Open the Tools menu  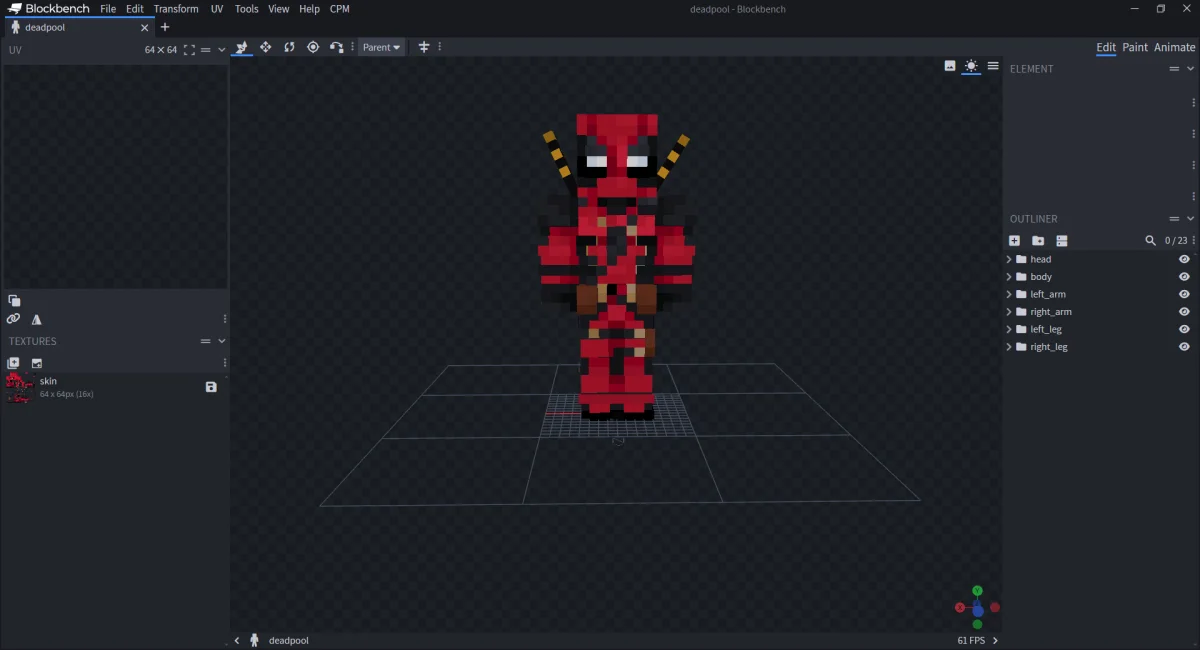click(x=246, y=9)
